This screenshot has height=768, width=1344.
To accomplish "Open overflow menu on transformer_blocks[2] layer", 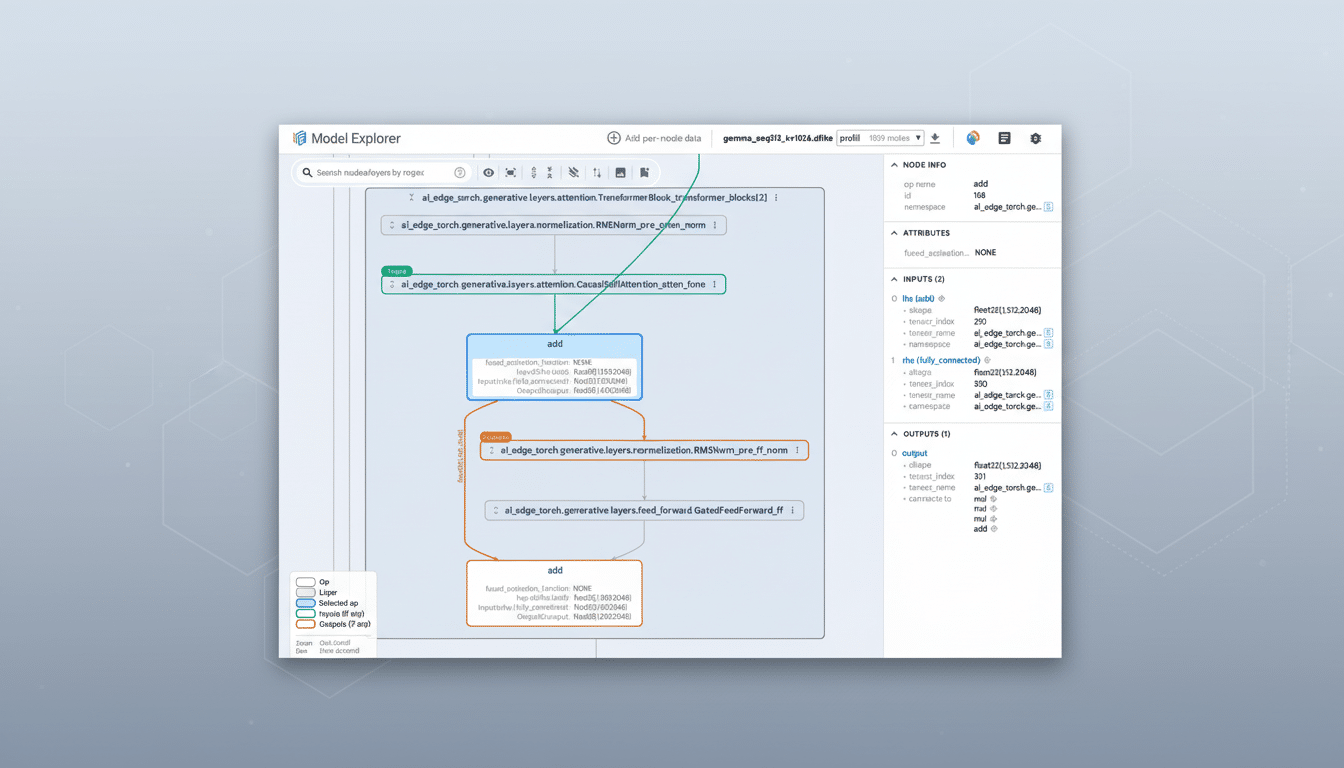I will click(x=777, y=197).
